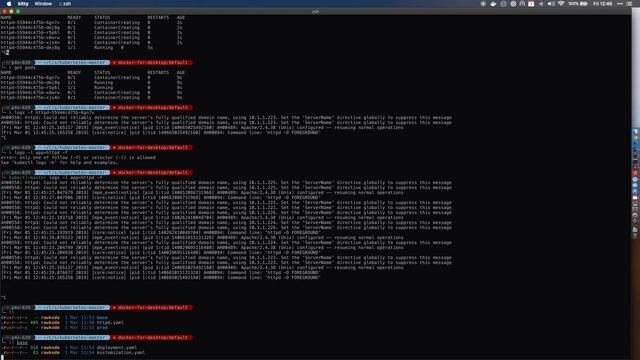The width and height of the screenshot is (640, 360).
Task: Open the zsh menu bar item
Action: pos(65,4)
